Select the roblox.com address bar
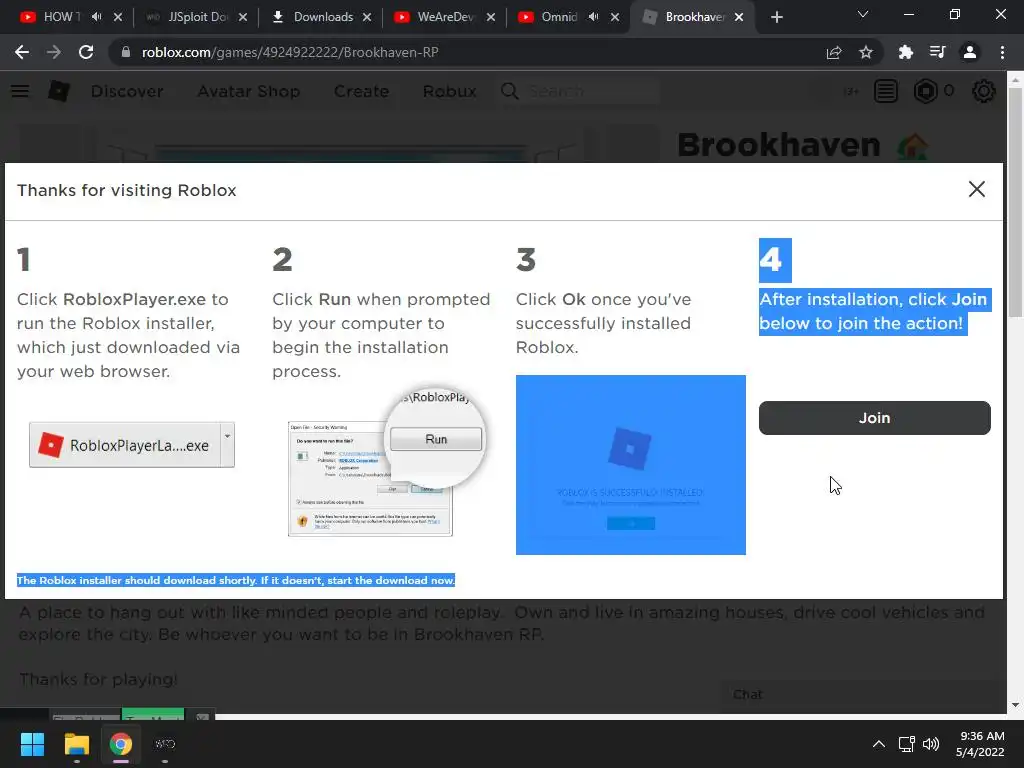 point(470,52)
